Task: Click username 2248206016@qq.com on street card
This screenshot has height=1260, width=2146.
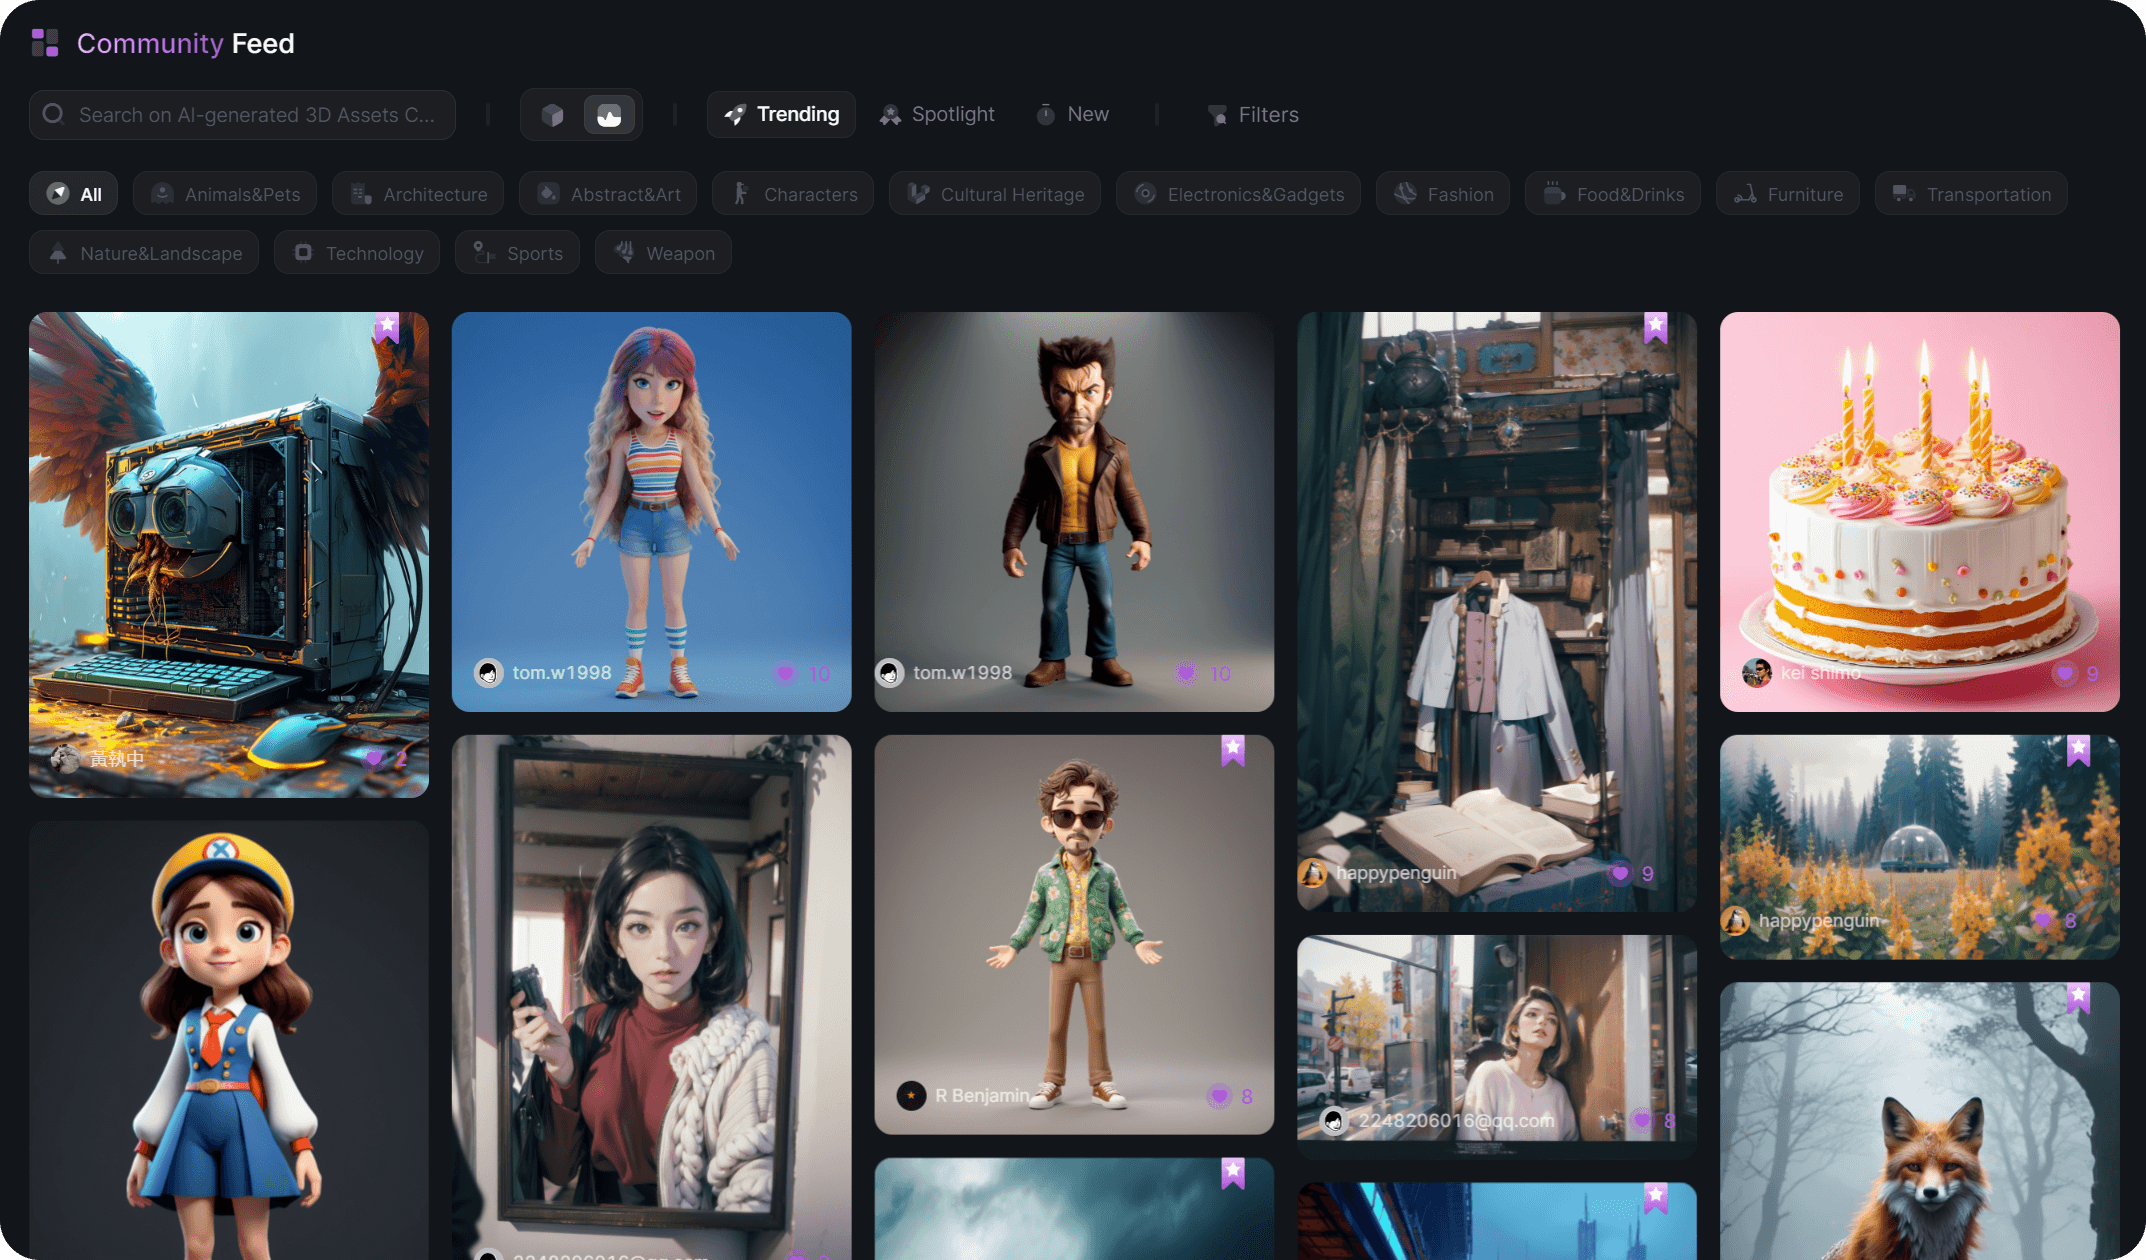Action: (x=1457, y=1120)
